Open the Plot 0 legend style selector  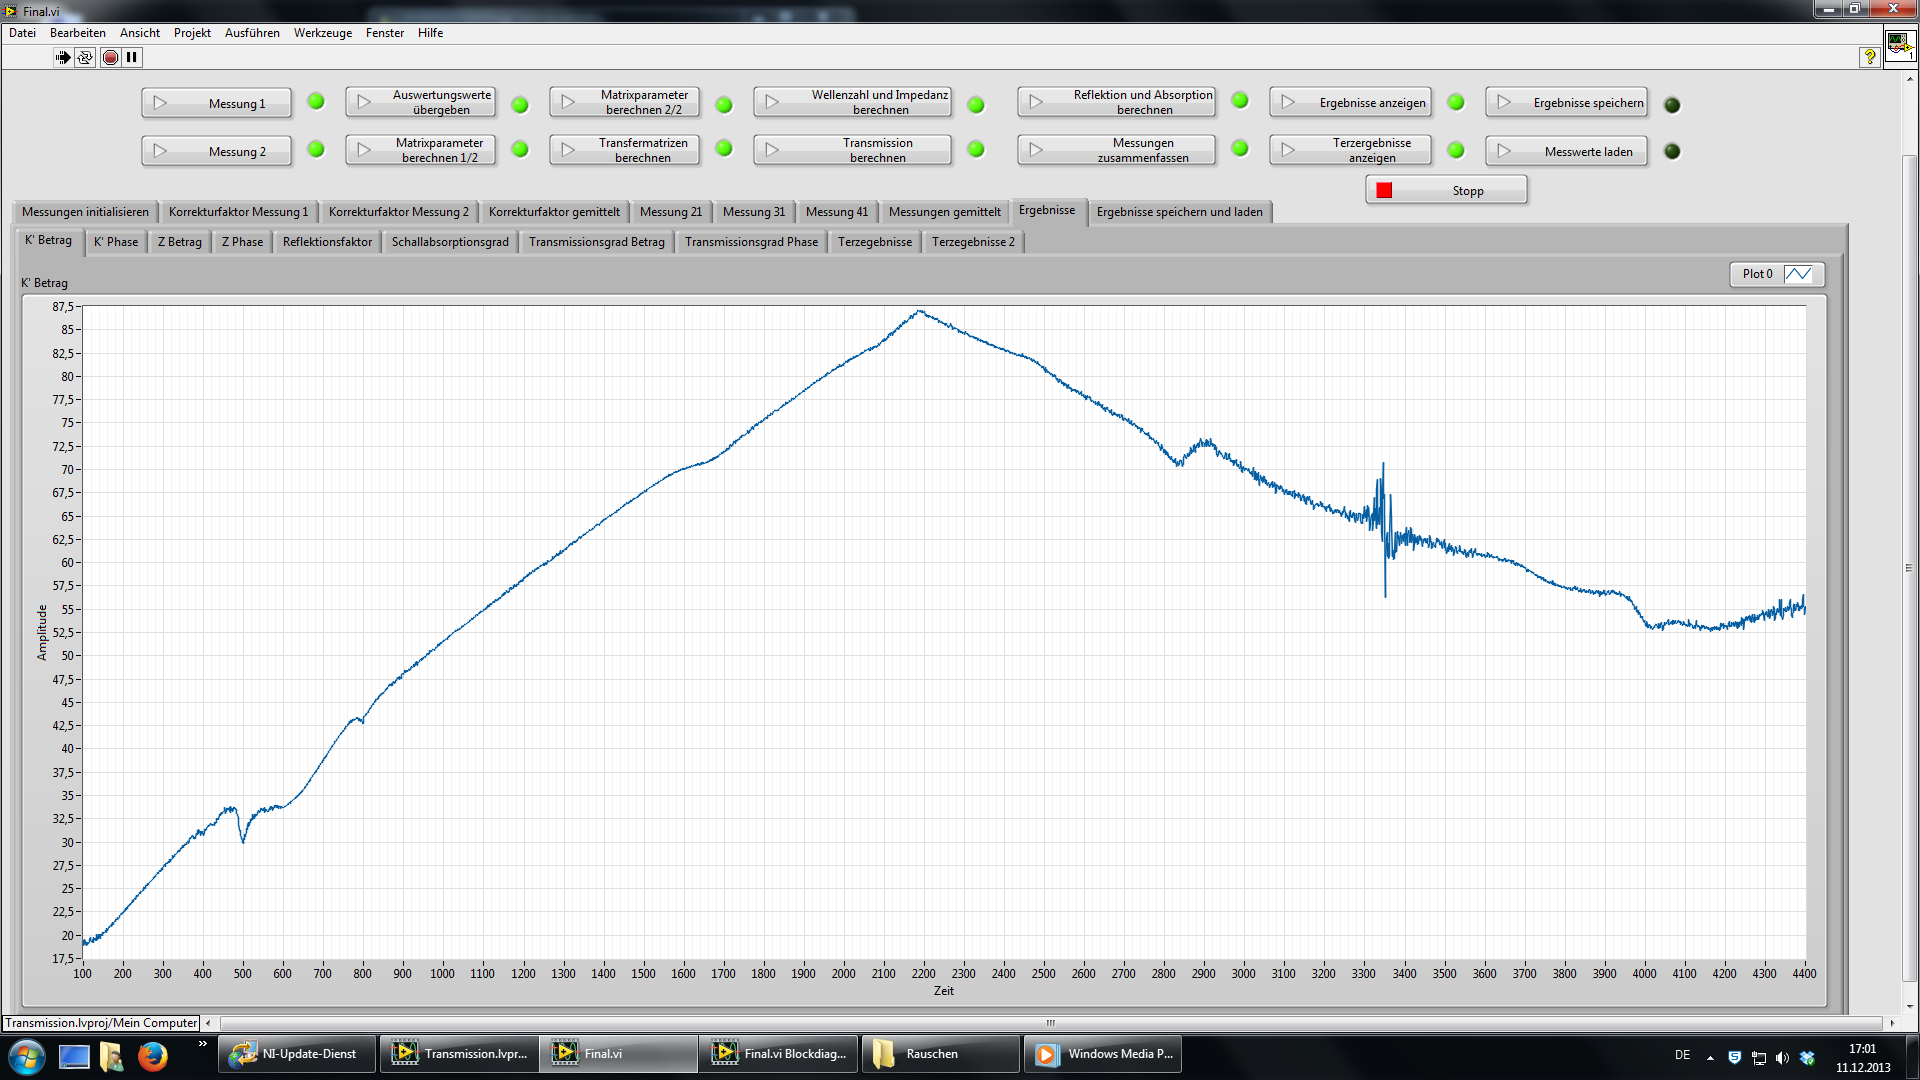coord(1797,274)
